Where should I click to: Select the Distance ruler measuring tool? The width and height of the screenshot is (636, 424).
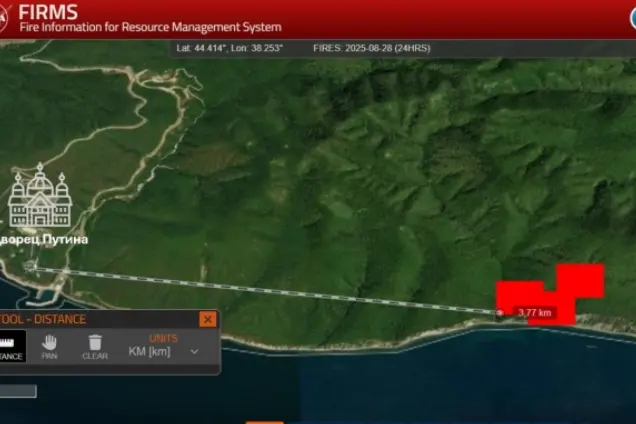(x=12, y=346)
